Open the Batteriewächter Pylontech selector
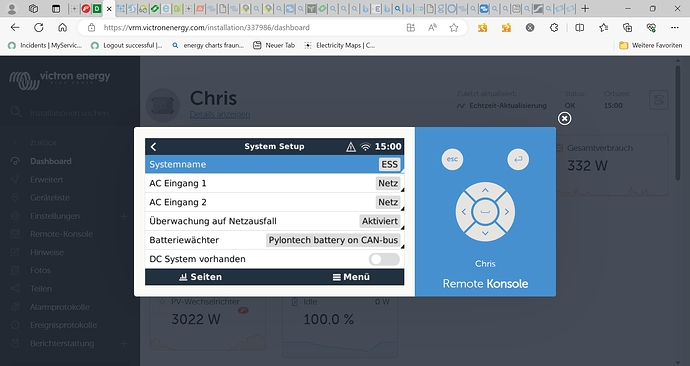The width and height of the screenshot is (690, 366). [x=333, y=240]
